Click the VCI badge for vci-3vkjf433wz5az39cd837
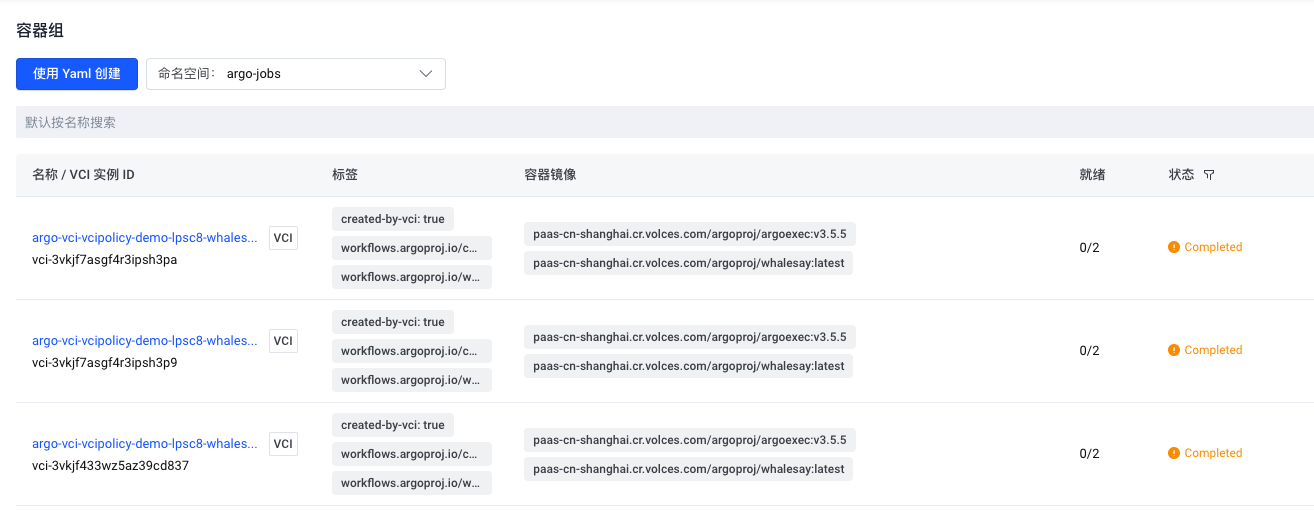 coord(284,444)
